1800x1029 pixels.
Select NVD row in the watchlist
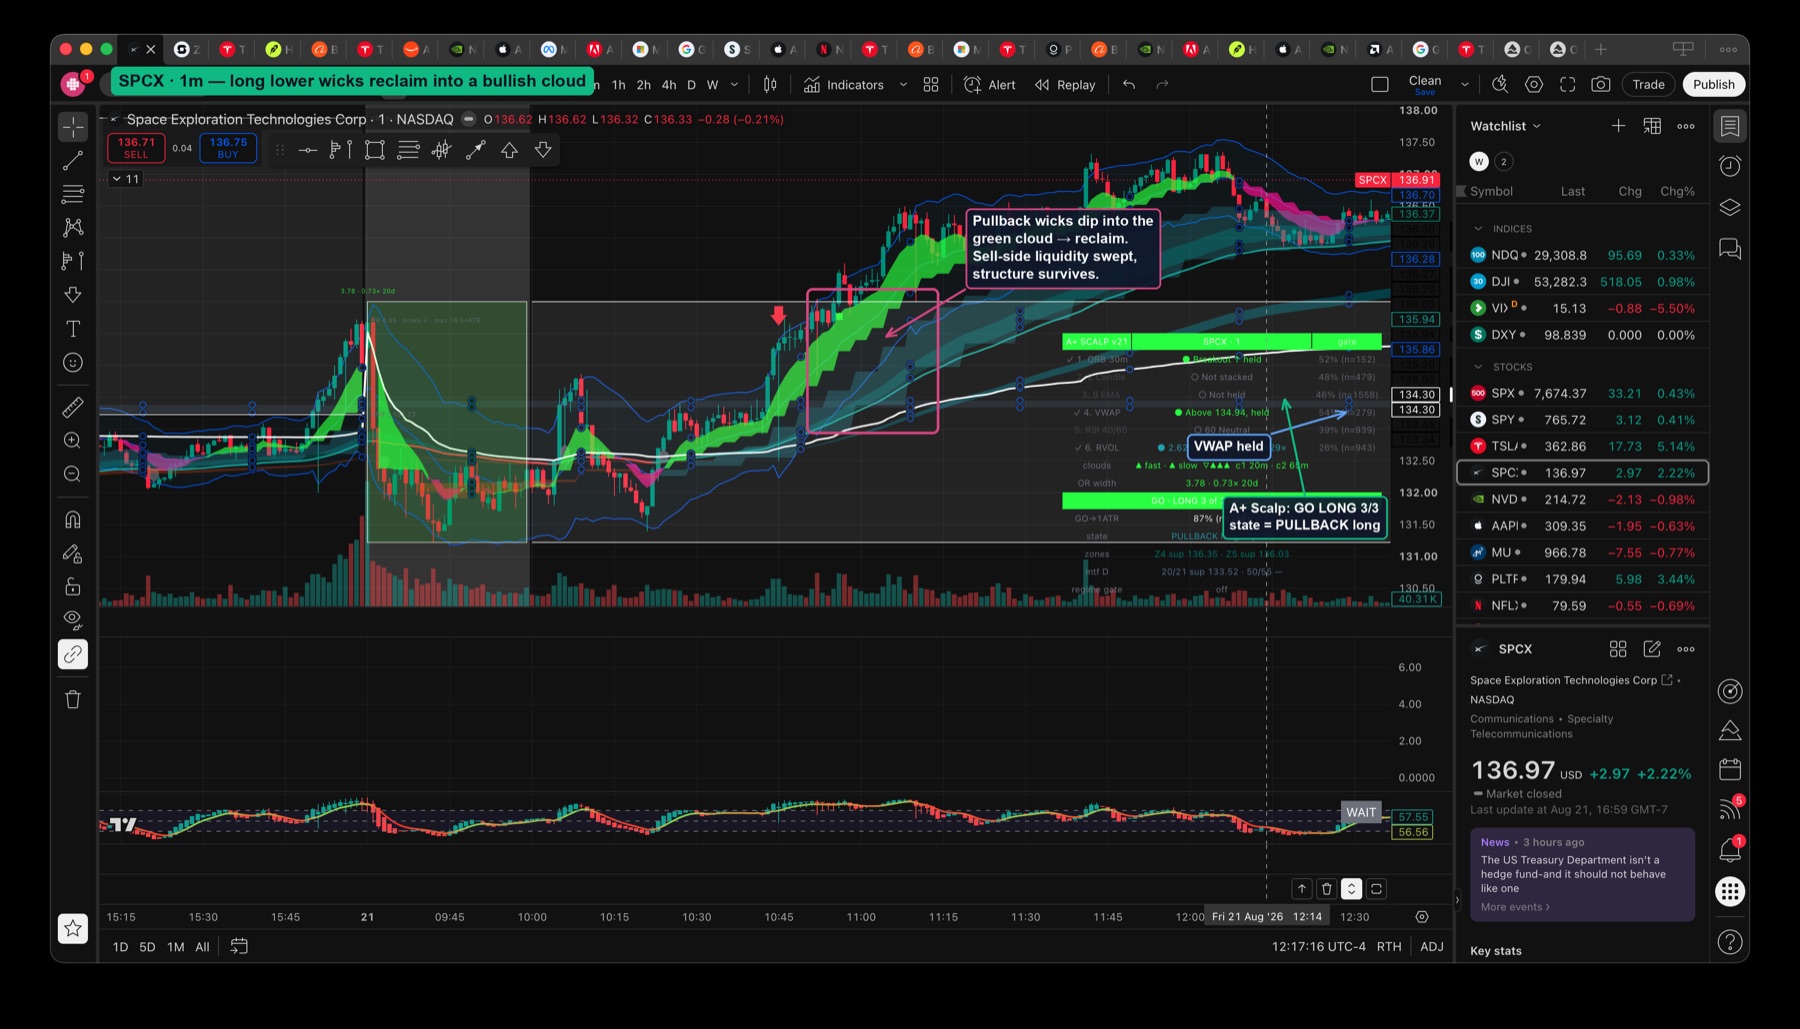tap(1582, 499)
